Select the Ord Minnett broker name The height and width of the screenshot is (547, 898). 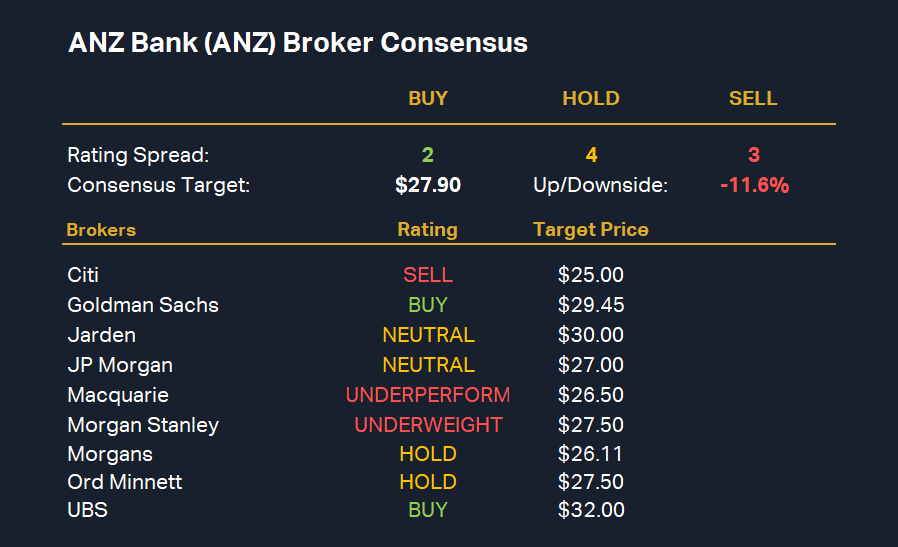[x=125, y=482]
